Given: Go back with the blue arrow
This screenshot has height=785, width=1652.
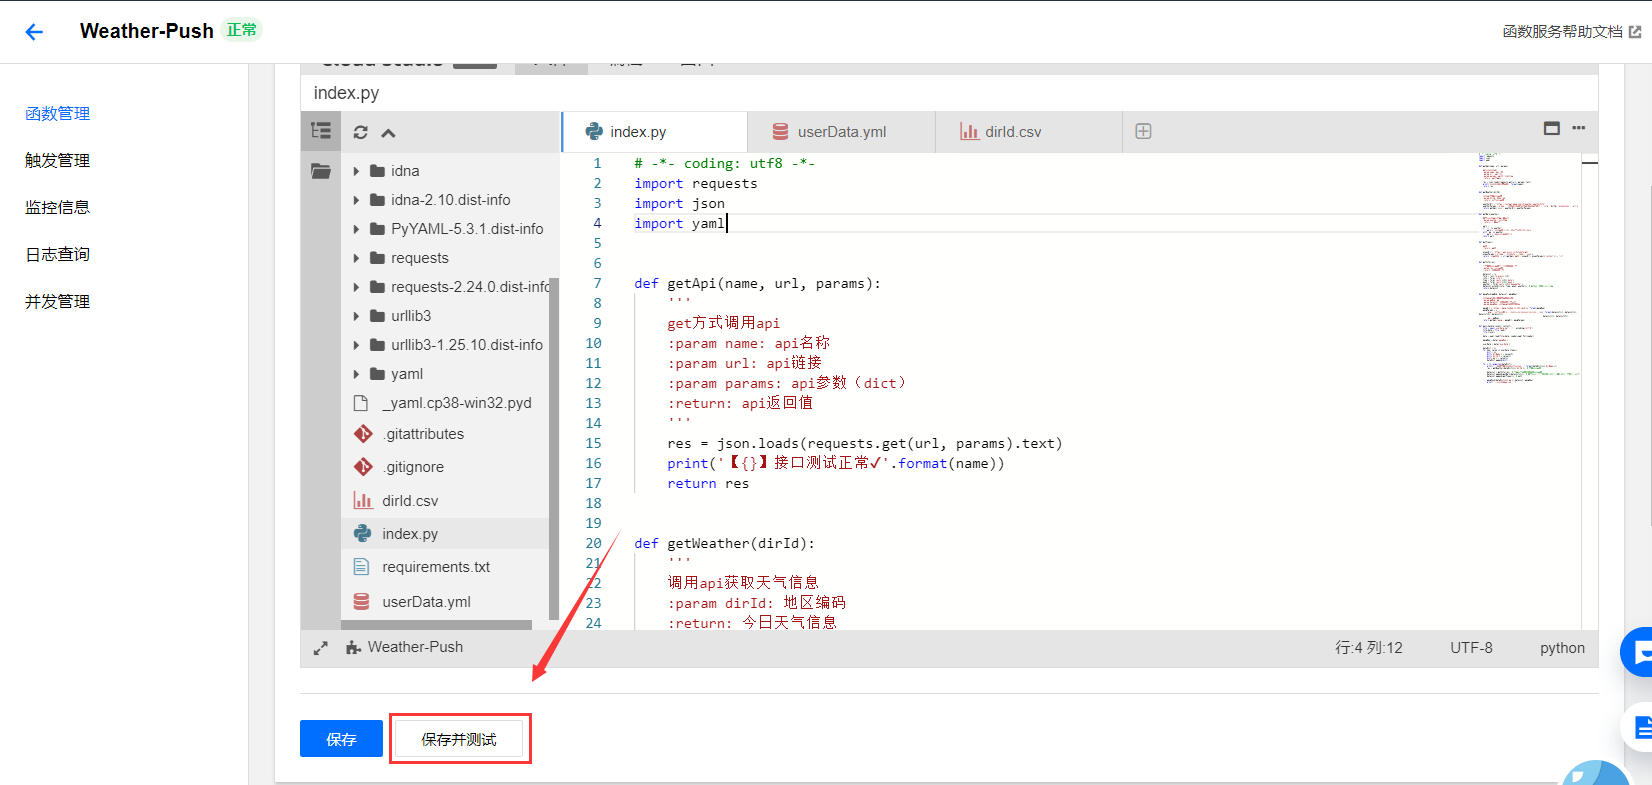Looking at the screenshot, I should pyautogui.click(x=34, y=32).
